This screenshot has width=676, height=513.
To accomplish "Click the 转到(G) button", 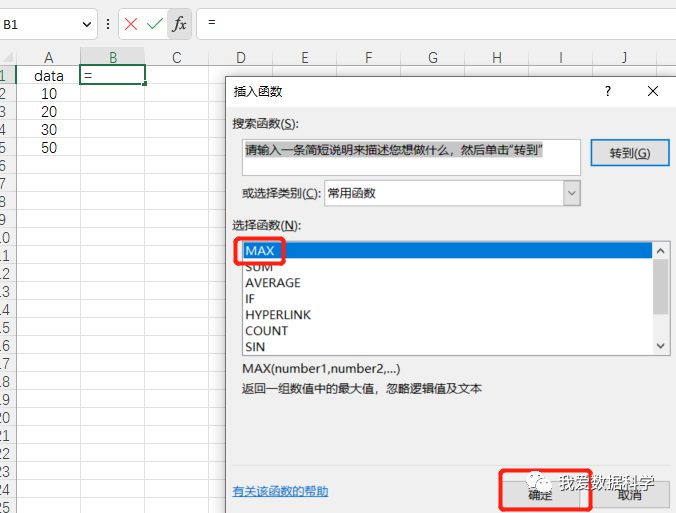I will (x=630, y=153).
